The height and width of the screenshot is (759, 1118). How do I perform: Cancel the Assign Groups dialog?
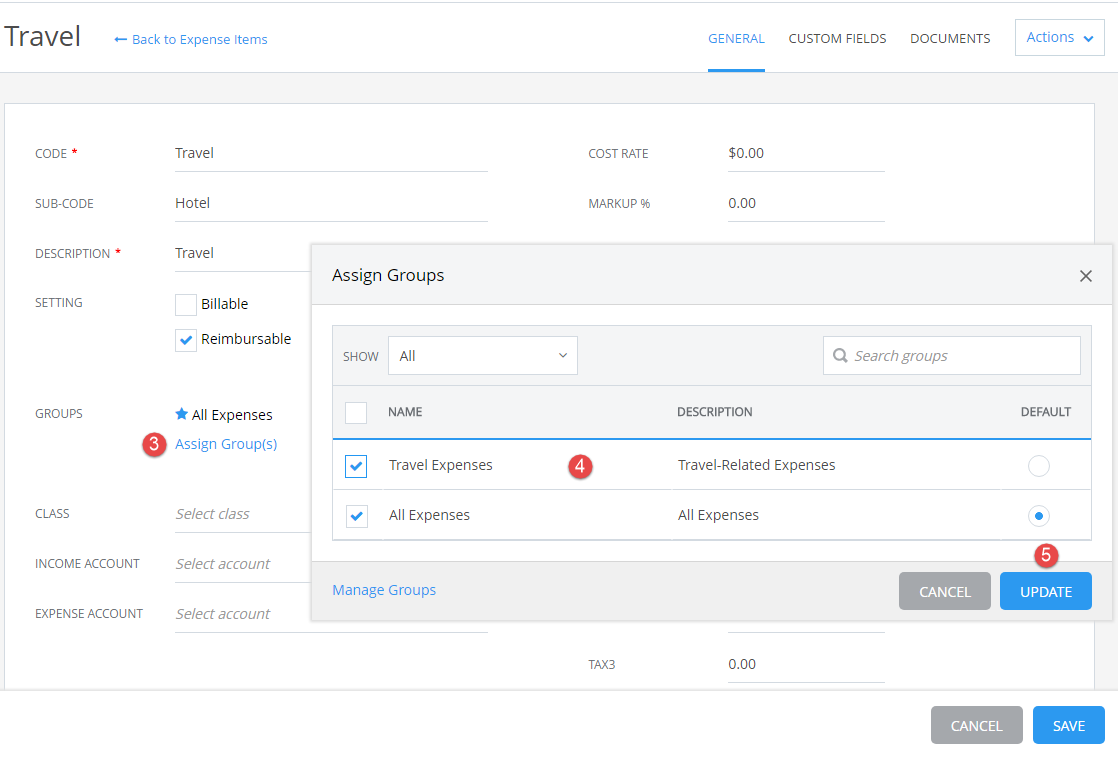point(945,592)
